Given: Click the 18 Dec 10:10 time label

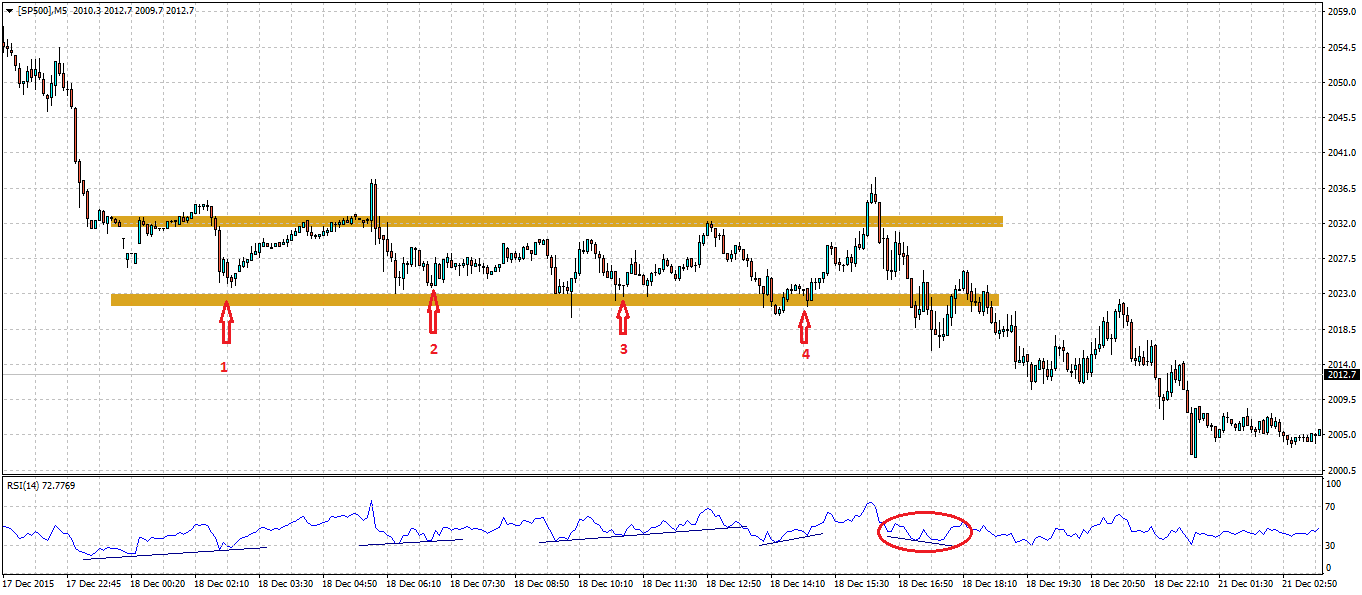Looking at the screenshot, I should tap(607, 582).
